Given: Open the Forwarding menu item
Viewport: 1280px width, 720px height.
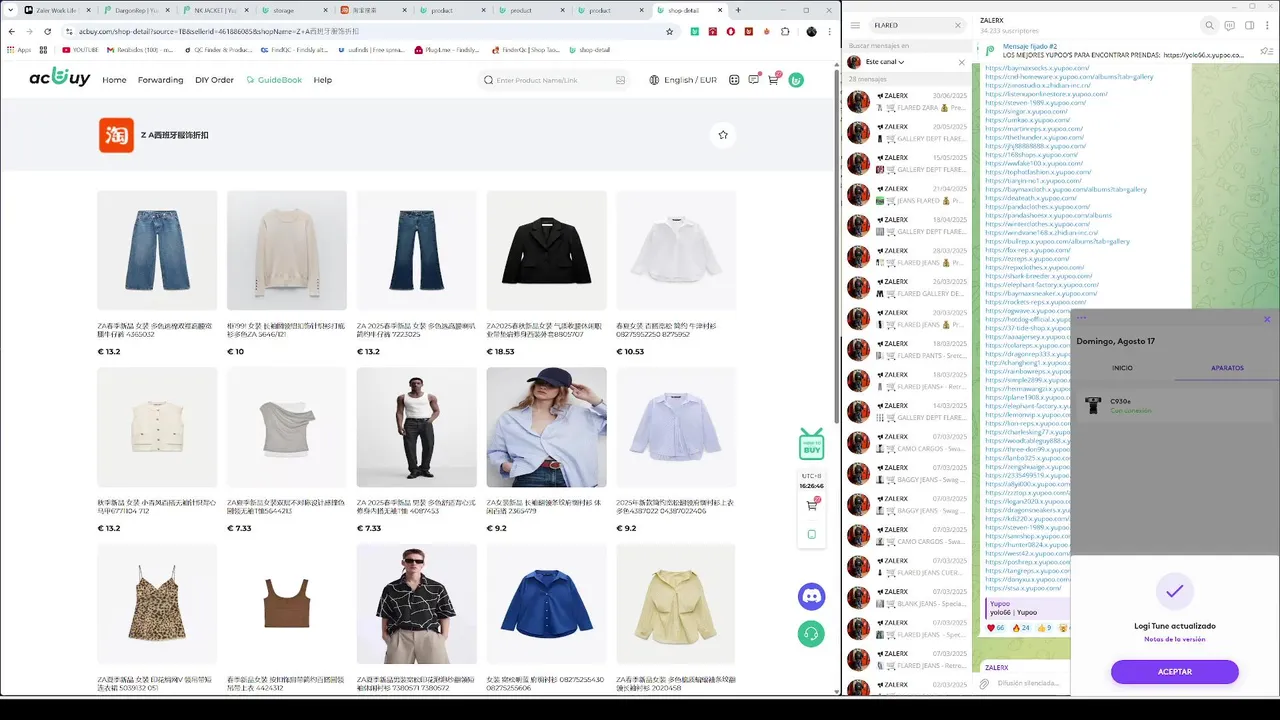Looking at the screenshot, I should point(160,80).
